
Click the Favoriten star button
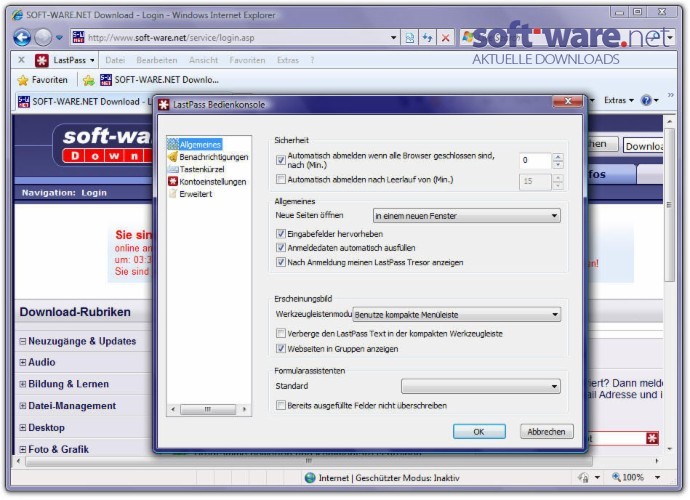[43, 80]
